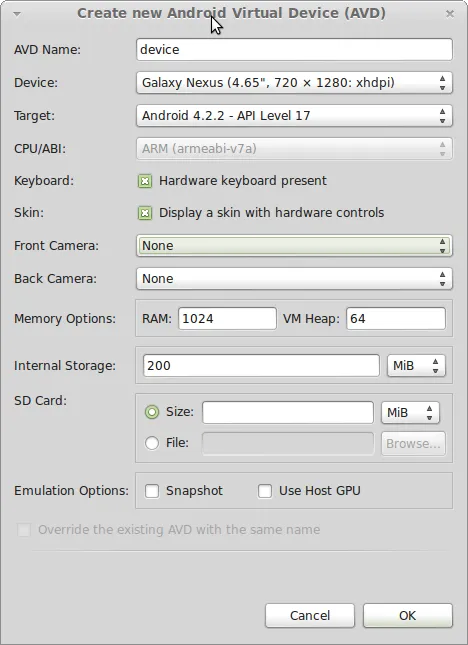This screenshot has width=468, height=645.
Task: Select the SD Card File radio button
Action: (x=152, y=443)
